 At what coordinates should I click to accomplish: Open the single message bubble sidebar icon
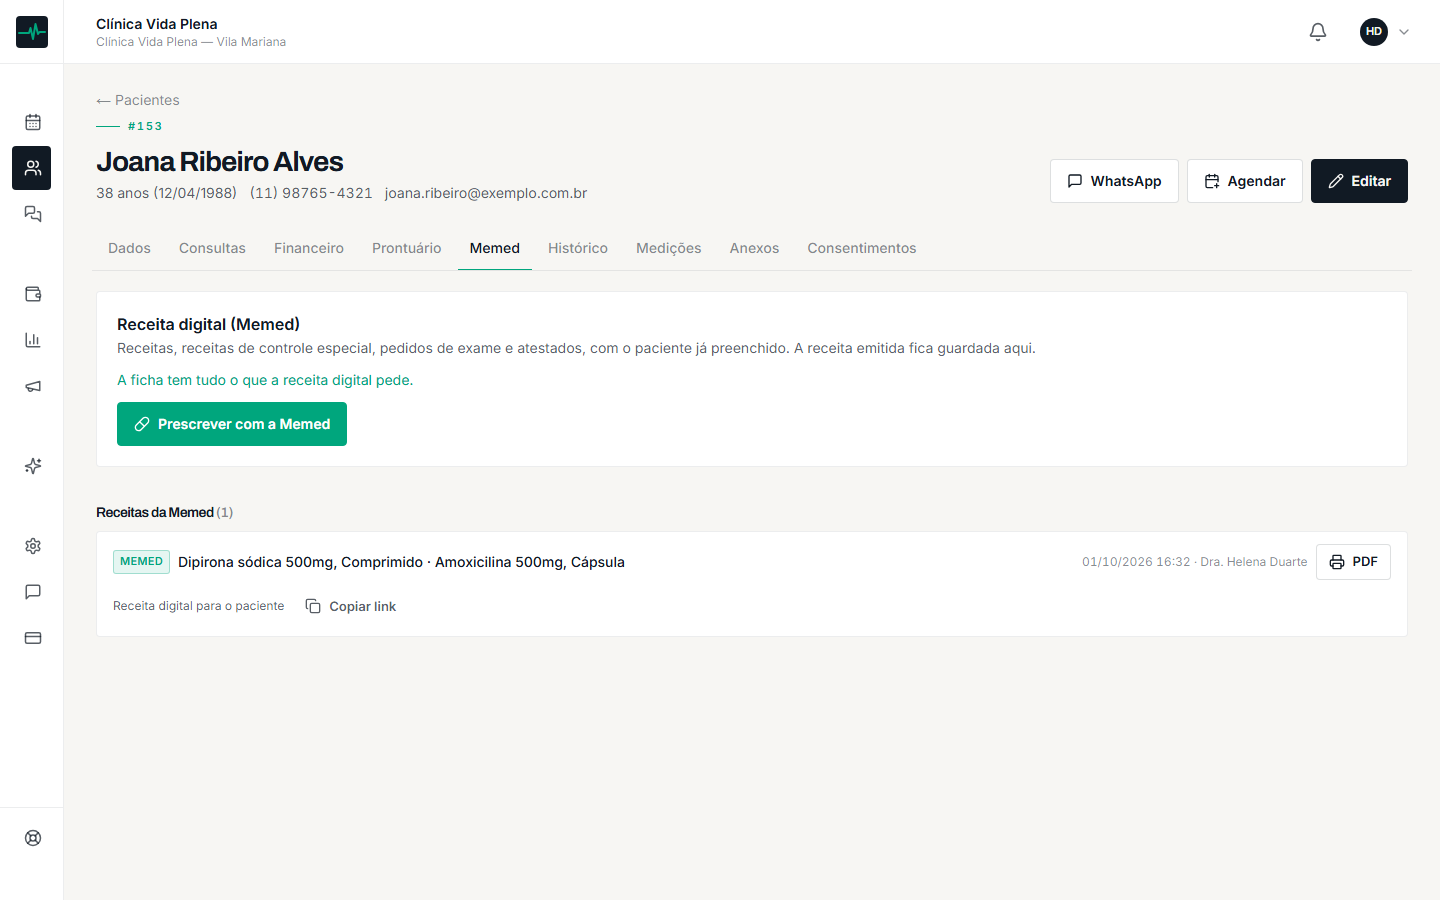pyautogui.click(x=33, y=592)
